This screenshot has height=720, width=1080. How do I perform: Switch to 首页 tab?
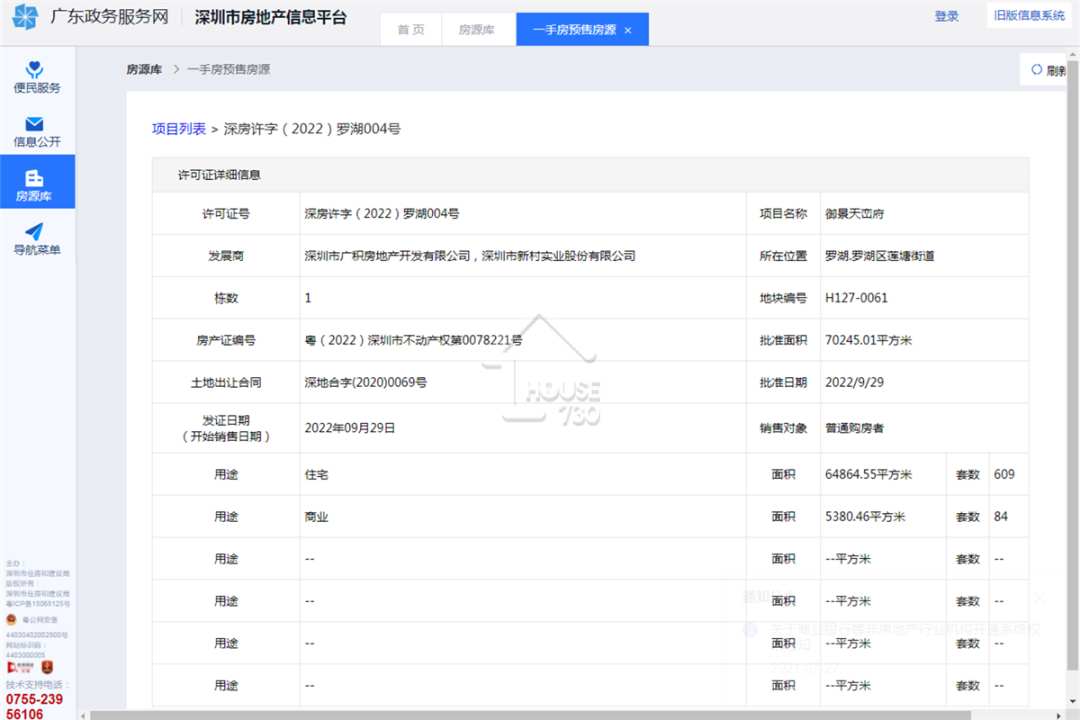tap(411, 30)
